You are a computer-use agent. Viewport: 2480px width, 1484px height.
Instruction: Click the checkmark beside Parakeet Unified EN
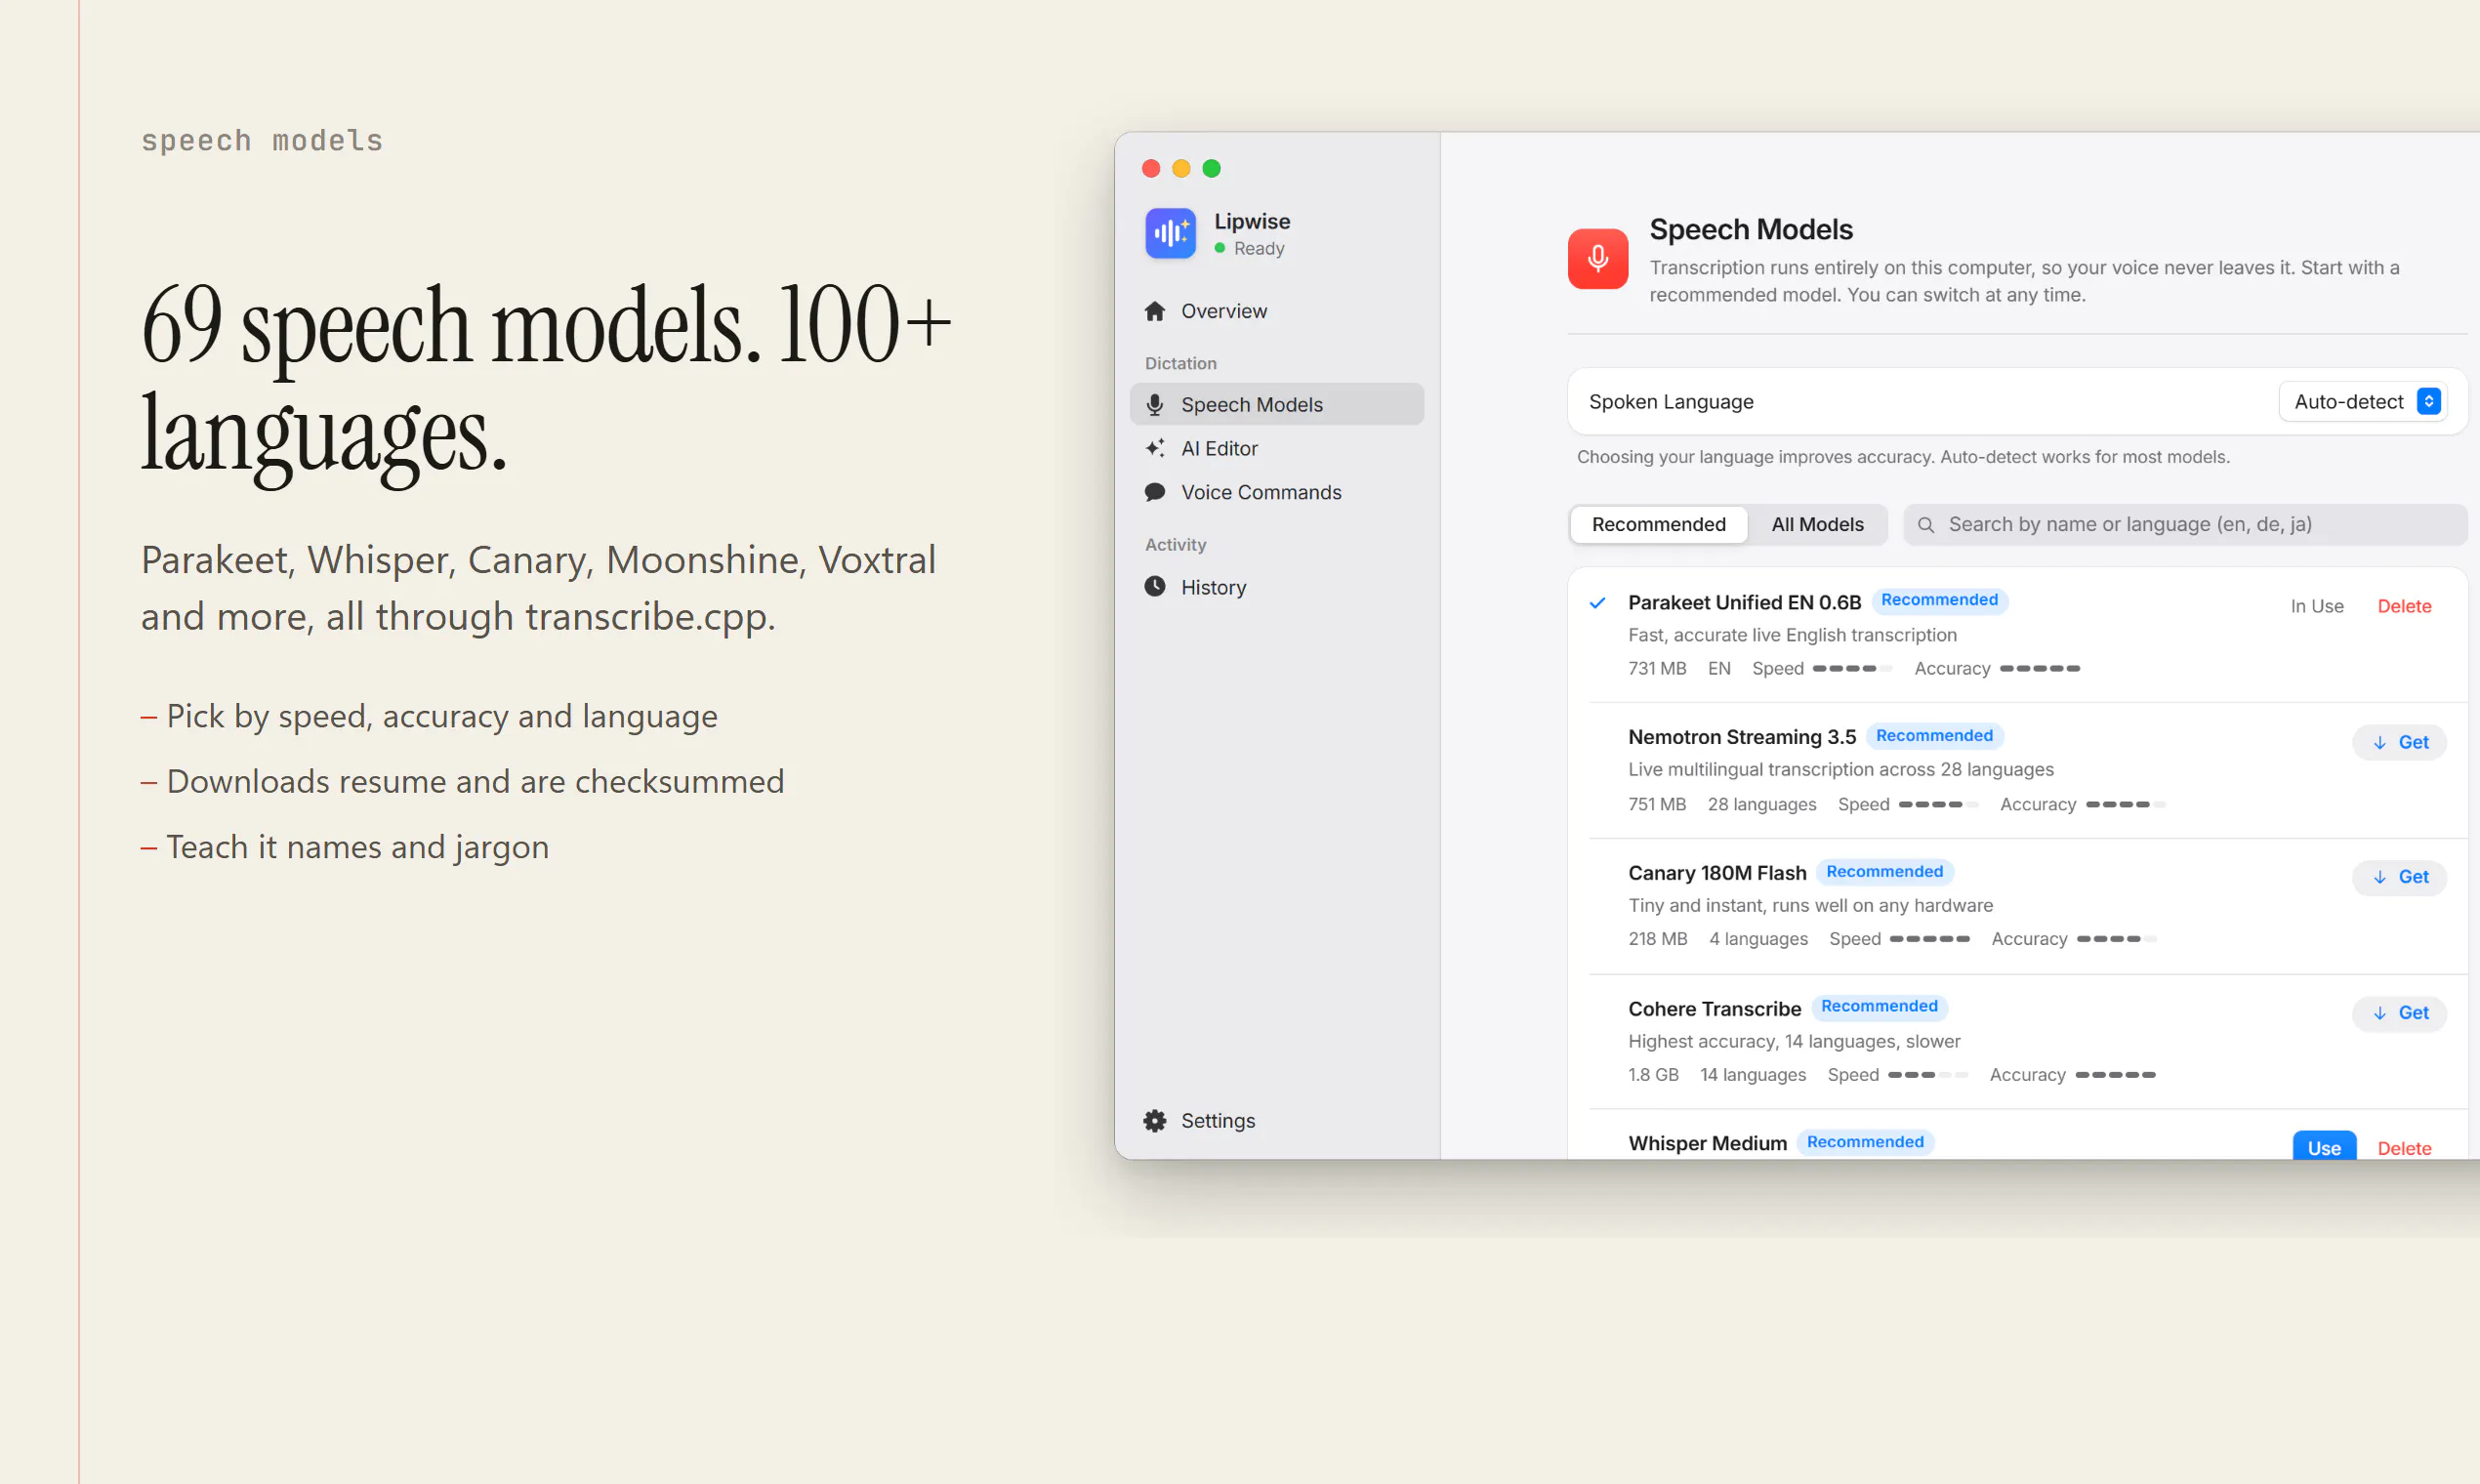point(1597,602)
